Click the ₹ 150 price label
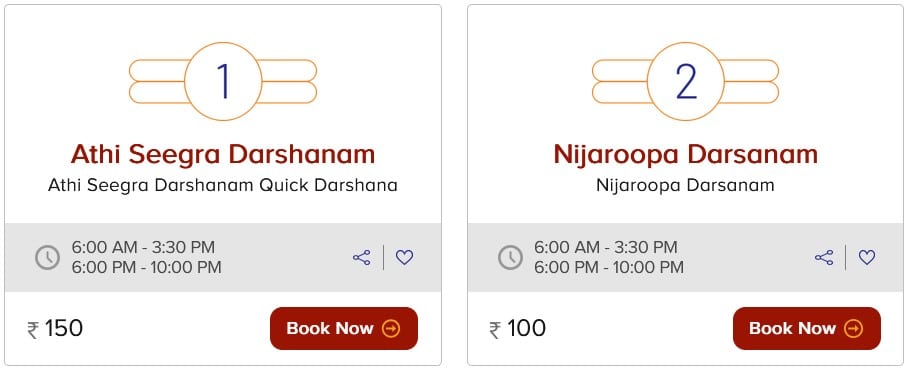Image resolution: width=911 pixels, height=376 pixels. (55, 329)
